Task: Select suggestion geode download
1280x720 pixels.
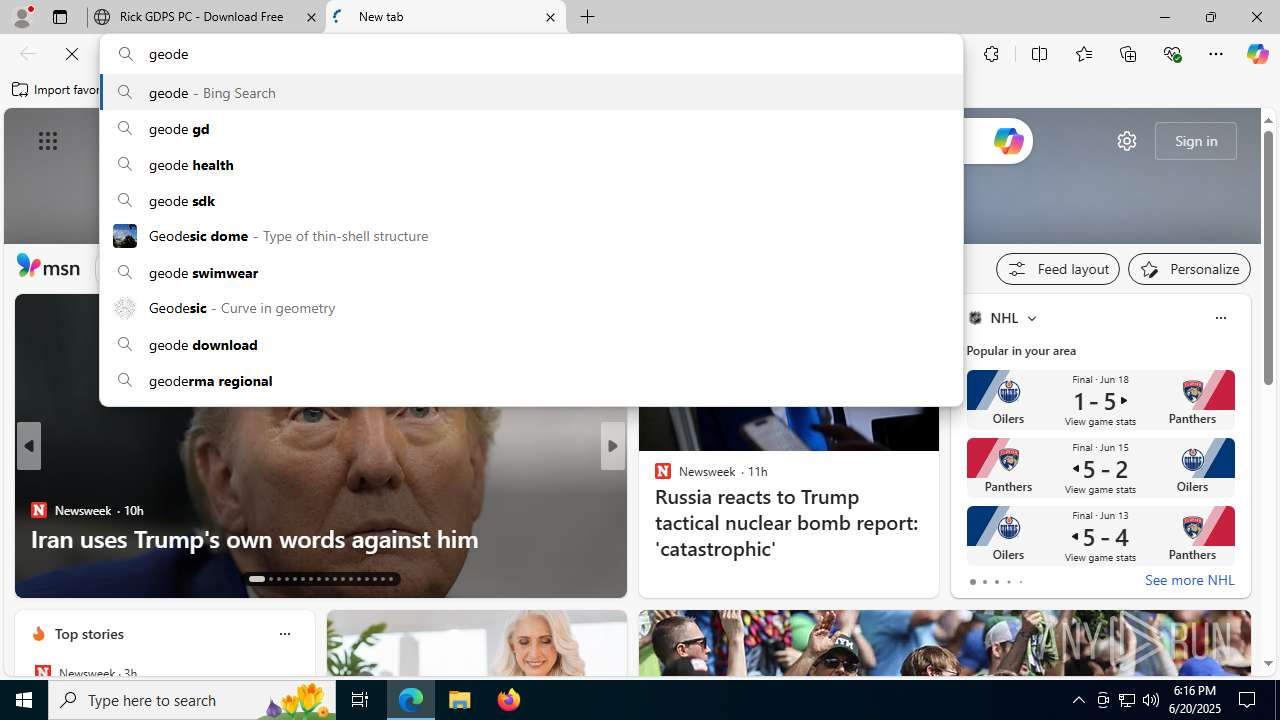Action: tap(531, 345)
